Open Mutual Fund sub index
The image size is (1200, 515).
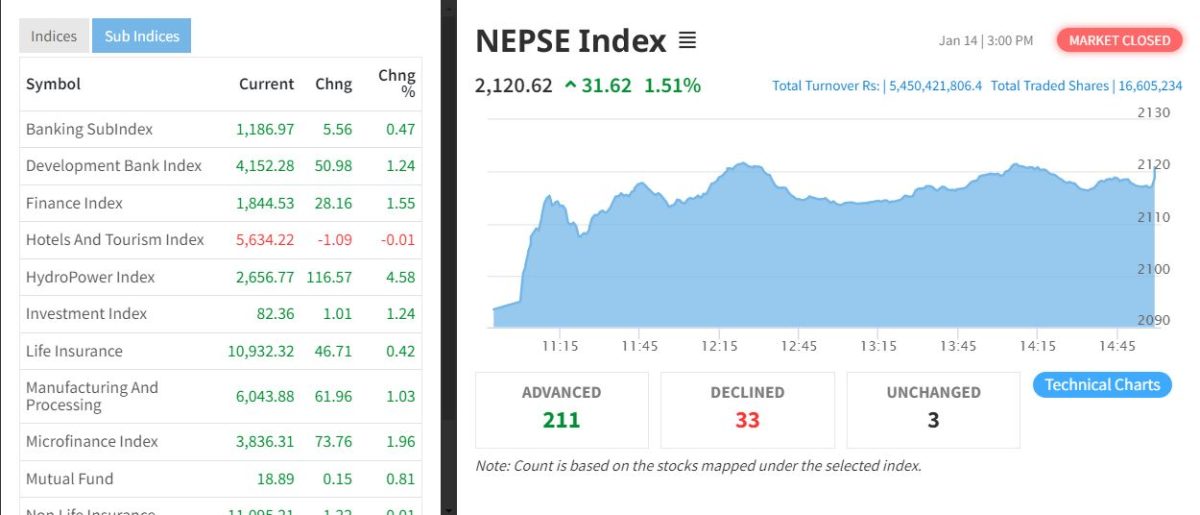[x=70, y=479]
